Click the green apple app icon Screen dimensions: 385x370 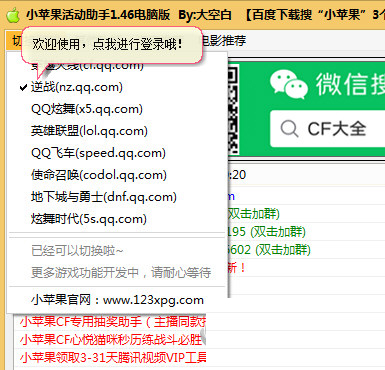click(x=13, y=15)
